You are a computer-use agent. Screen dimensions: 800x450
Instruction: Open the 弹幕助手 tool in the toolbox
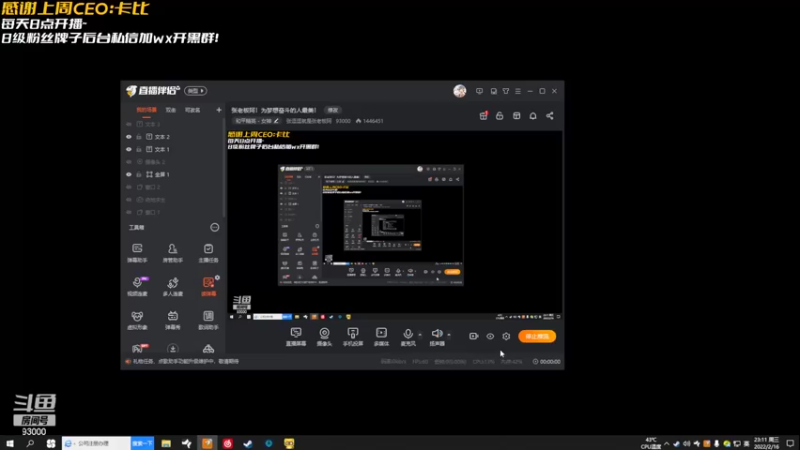[x=137, y=253]
